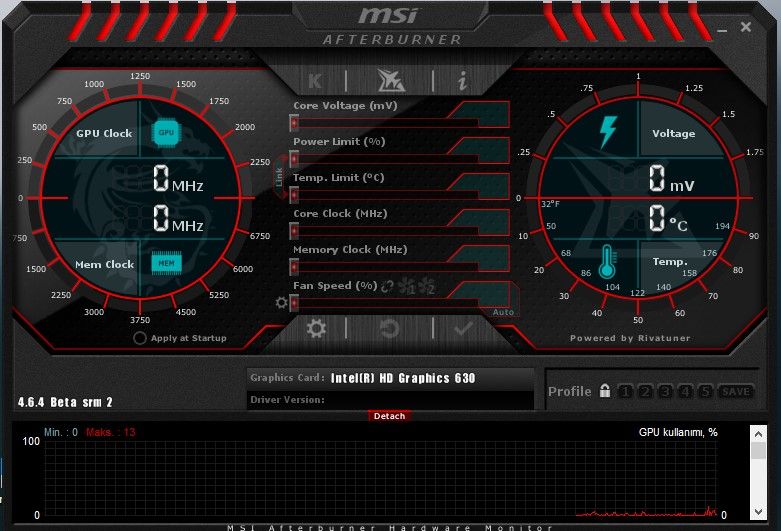Click the Temp. Limit slider handle
Image resolution: width=781 pixels, height=531 pixels.
coord(294,194)
